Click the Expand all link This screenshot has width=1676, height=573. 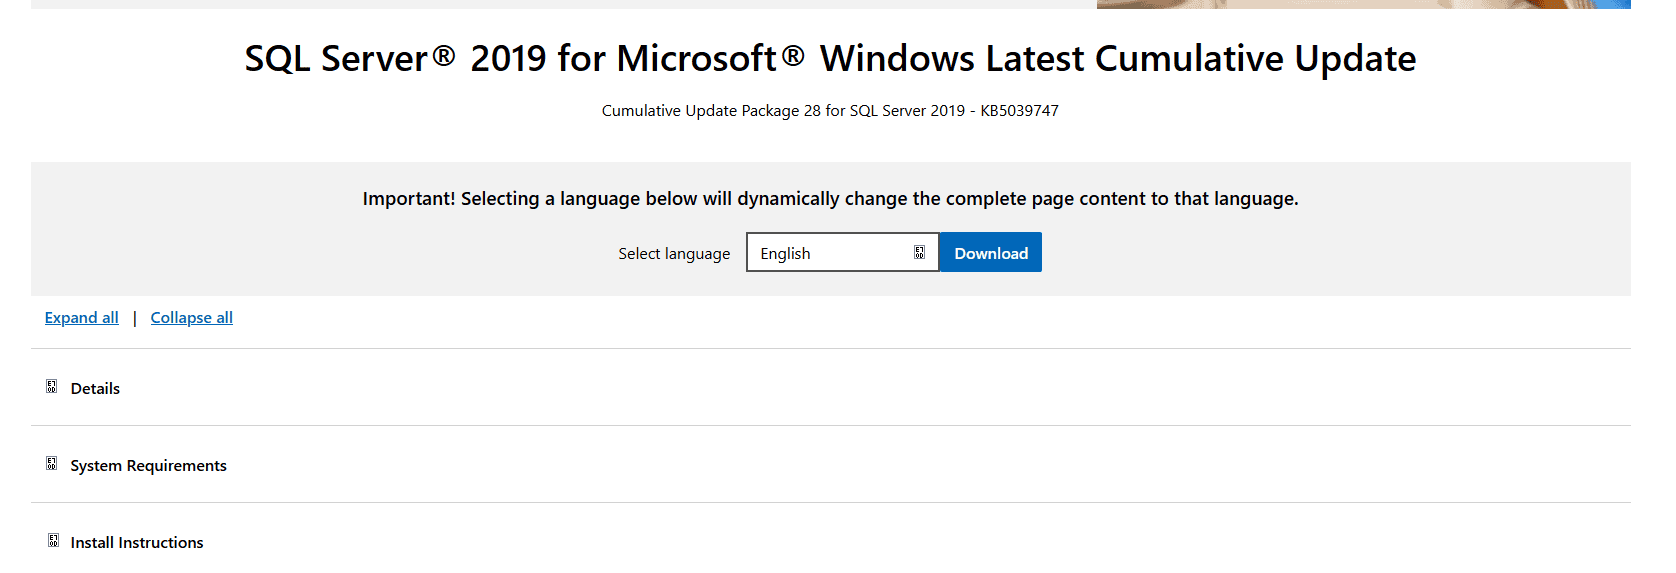tap(82, 318)
